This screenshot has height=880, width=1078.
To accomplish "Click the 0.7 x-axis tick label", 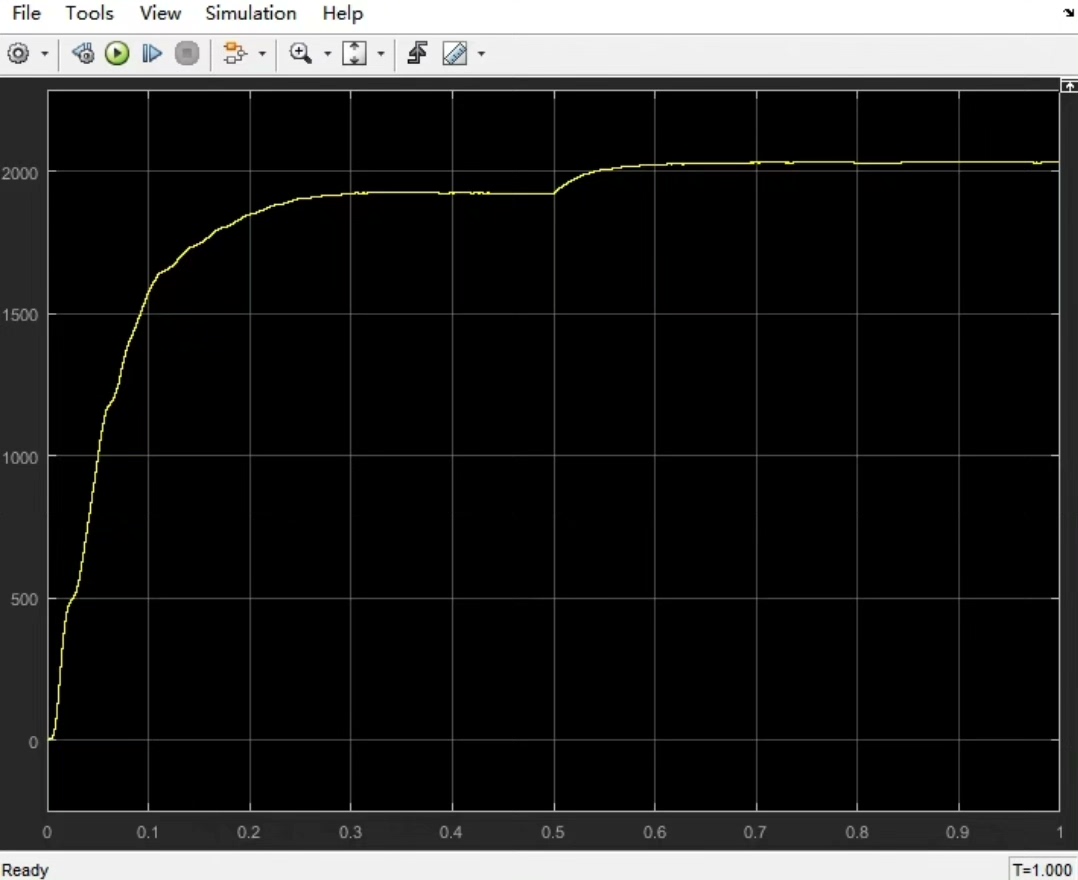I will (755, 833).
